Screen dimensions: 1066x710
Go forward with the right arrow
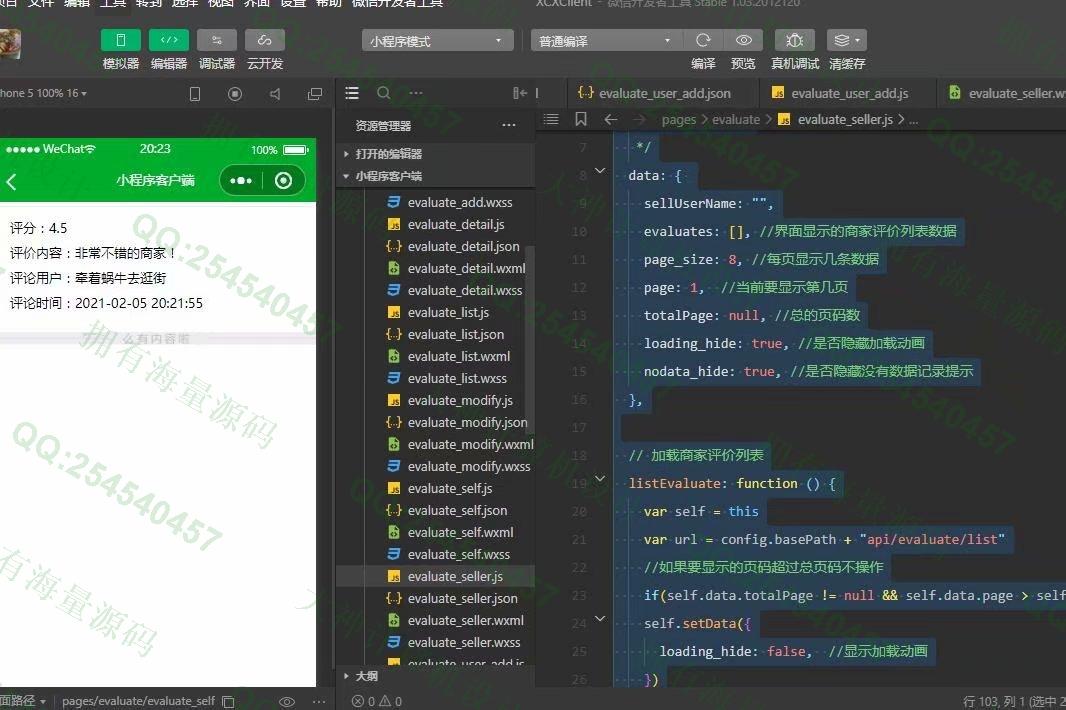pos(639,119)
